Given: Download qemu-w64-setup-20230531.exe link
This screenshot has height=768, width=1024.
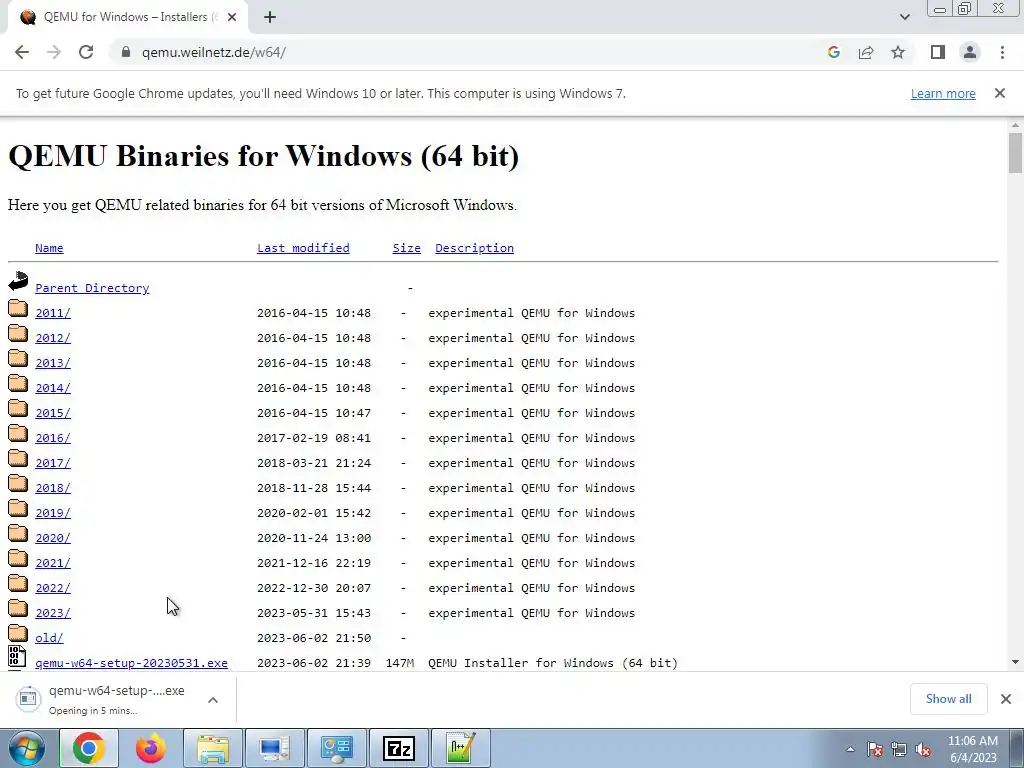Looking at the screenshot, I should (131, 663).
